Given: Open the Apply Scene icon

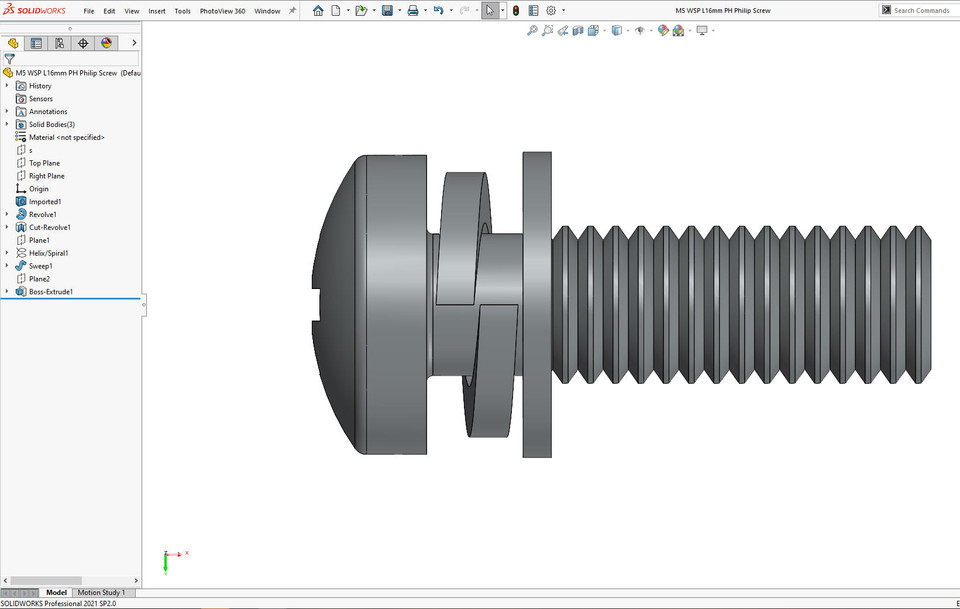Looking at the screenshot, I should [678, 30].
